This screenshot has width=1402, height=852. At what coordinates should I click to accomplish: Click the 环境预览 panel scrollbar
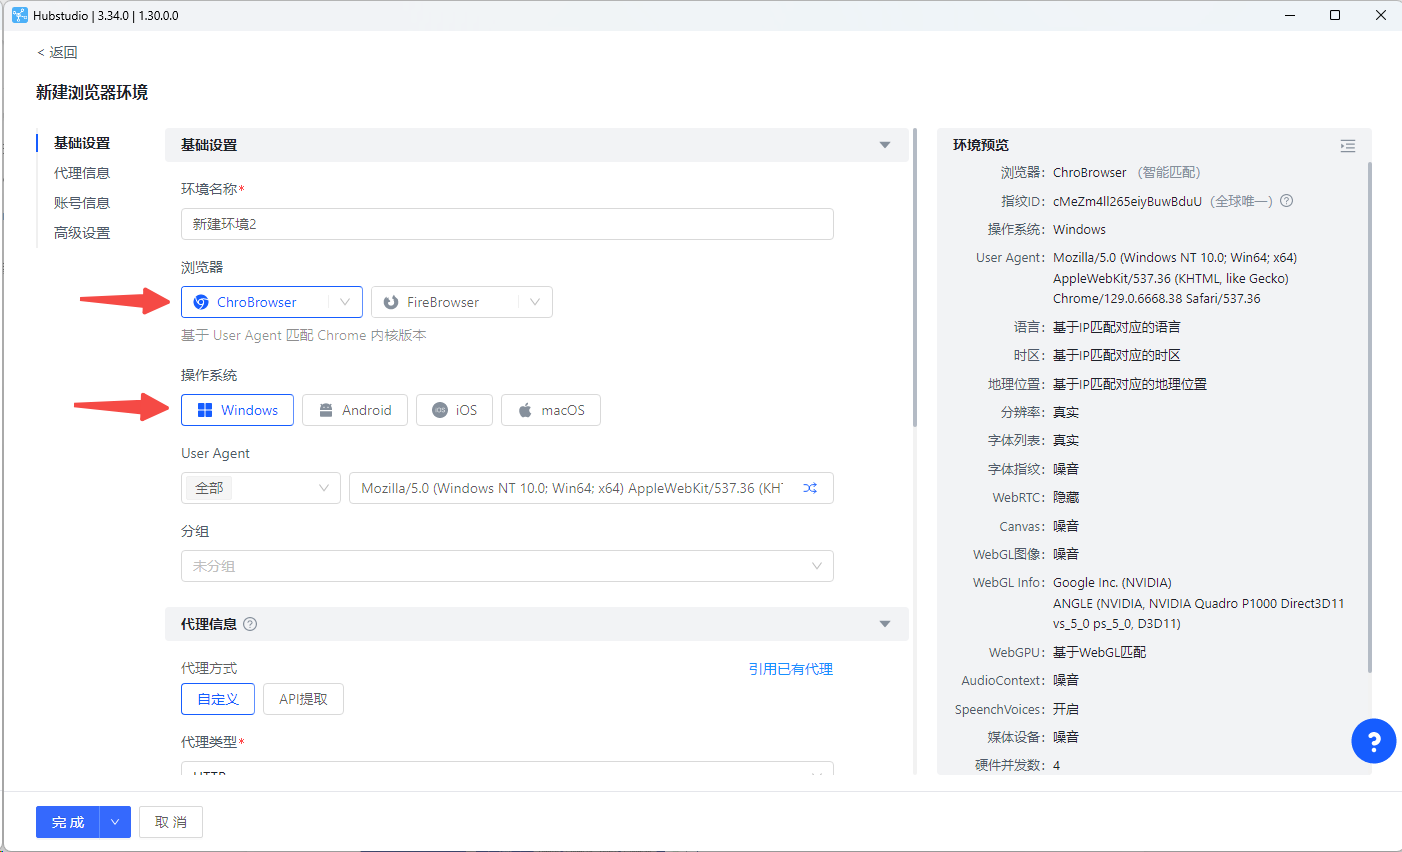point(1370,418)
